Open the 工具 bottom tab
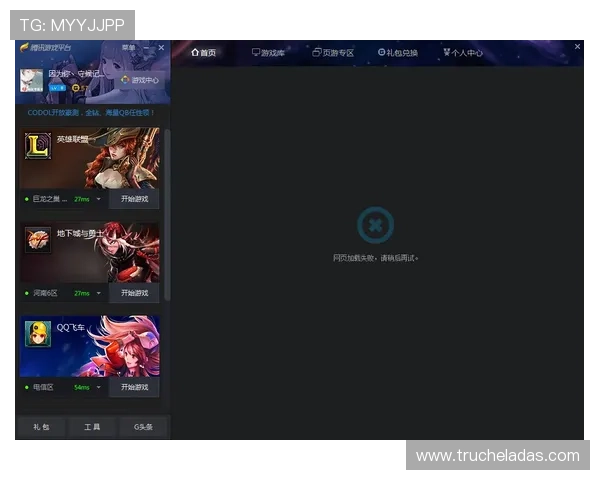 92,427
